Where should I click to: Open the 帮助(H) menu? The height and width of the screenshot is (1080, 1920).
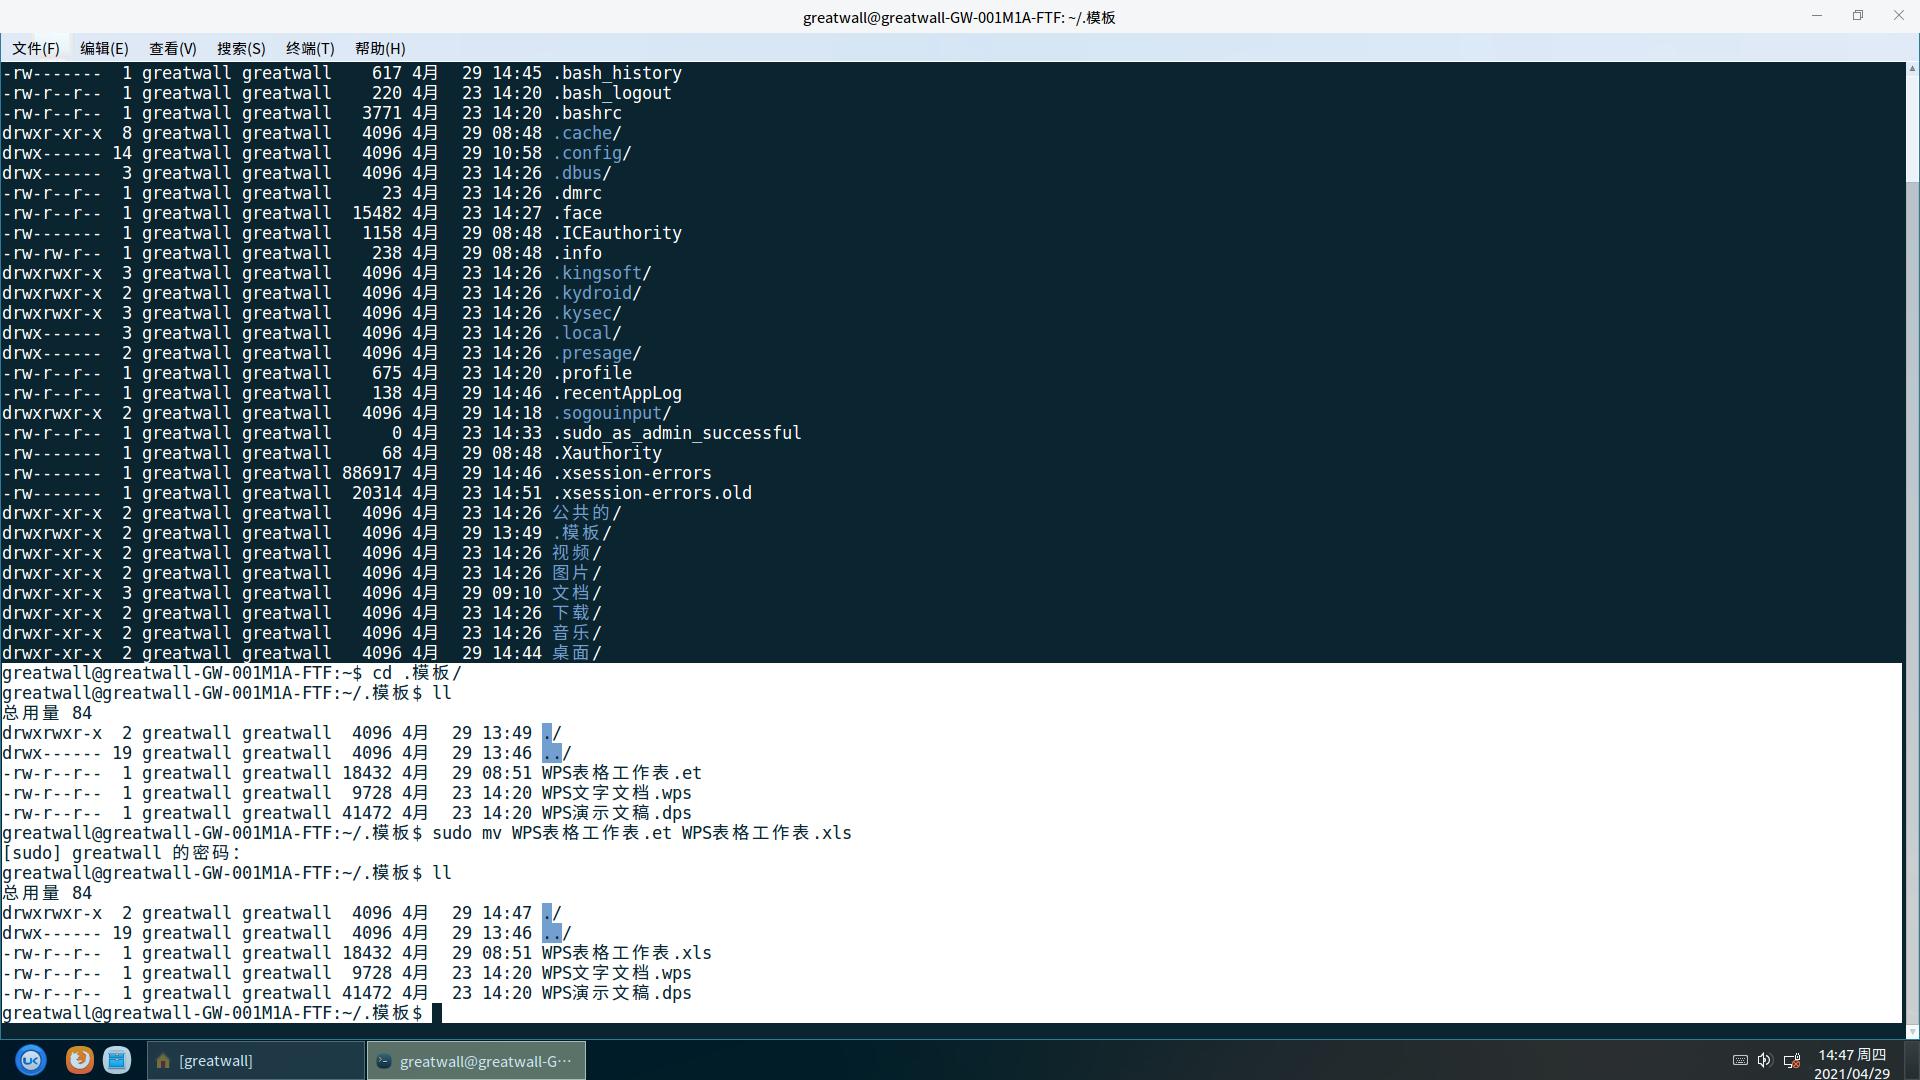point(380,48)
